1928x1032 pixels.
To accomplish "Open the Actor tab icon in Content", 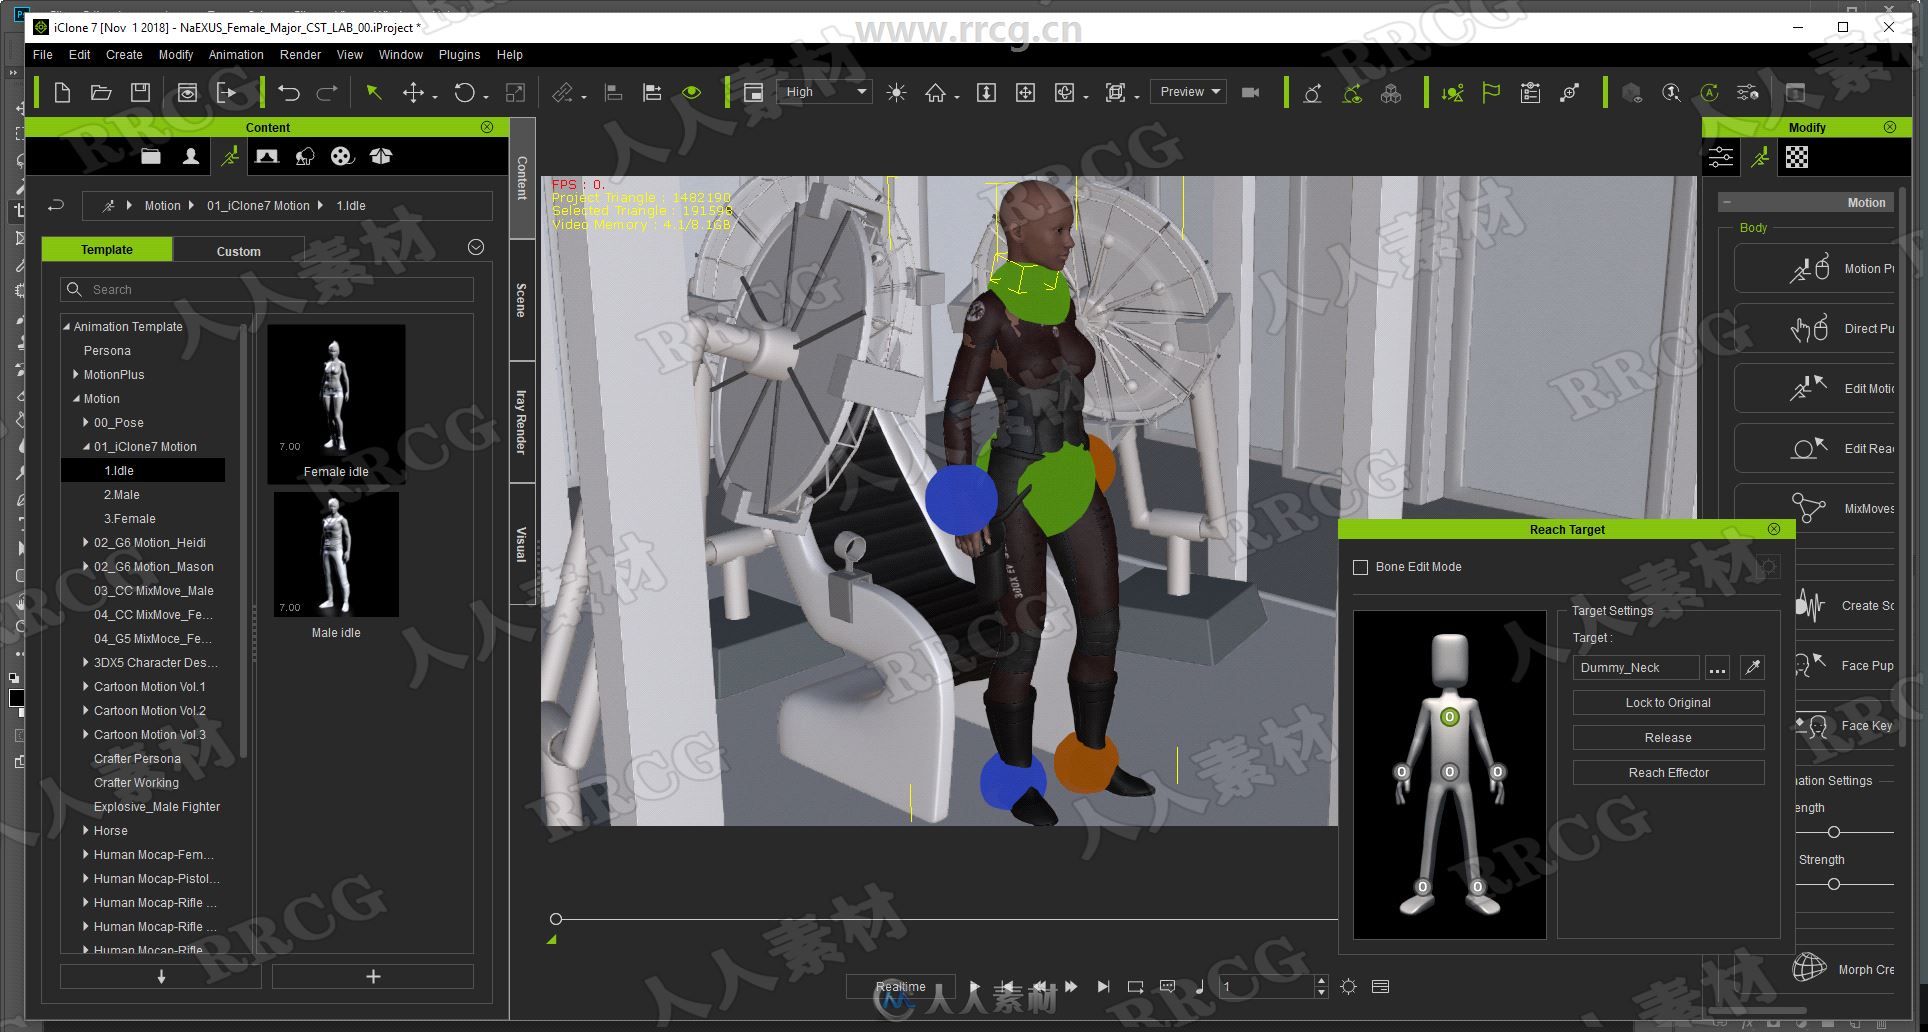I will [x=190, y=156].
